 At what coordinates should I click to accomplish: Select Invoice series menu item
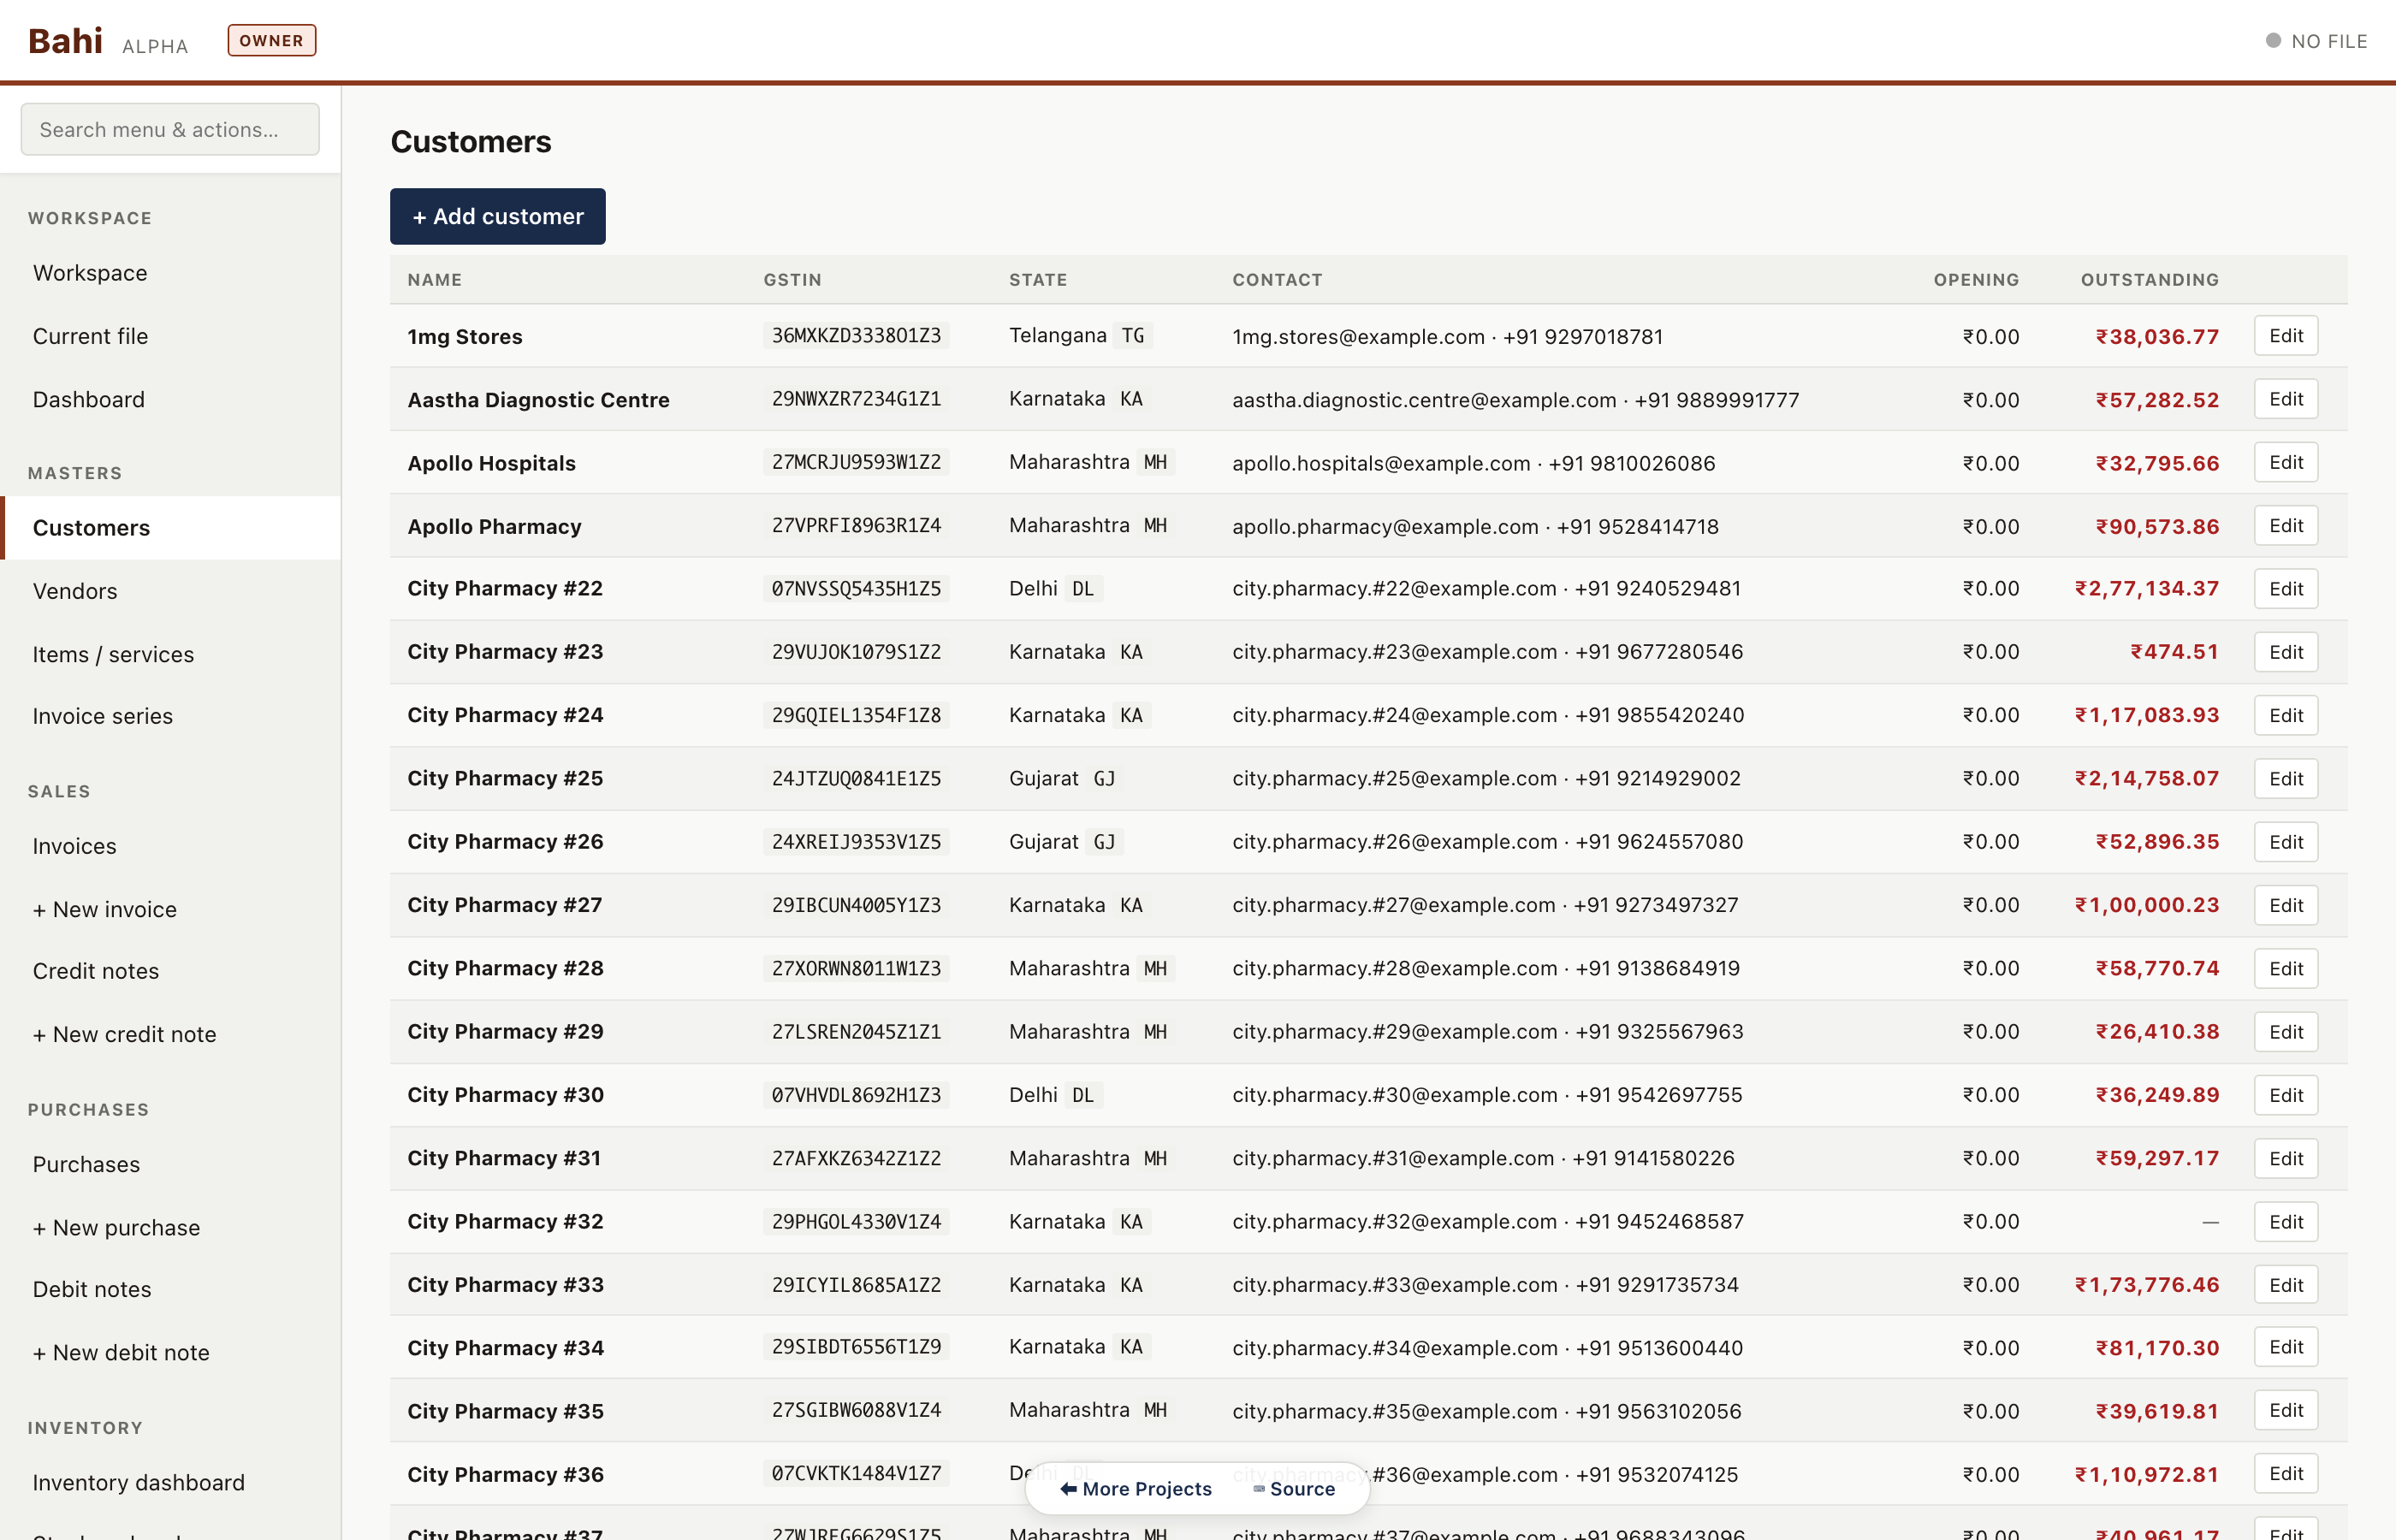[102, 716]
